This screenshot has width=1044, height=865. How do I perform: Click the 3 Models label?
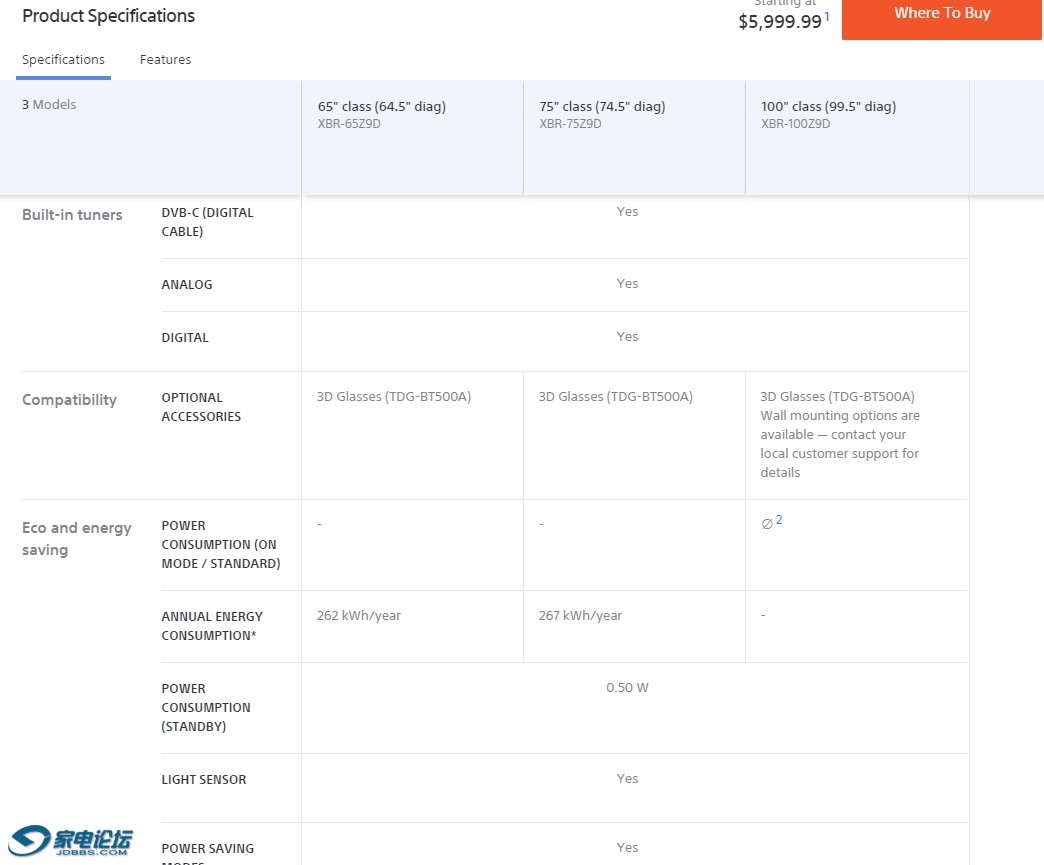tap(49, 105)
